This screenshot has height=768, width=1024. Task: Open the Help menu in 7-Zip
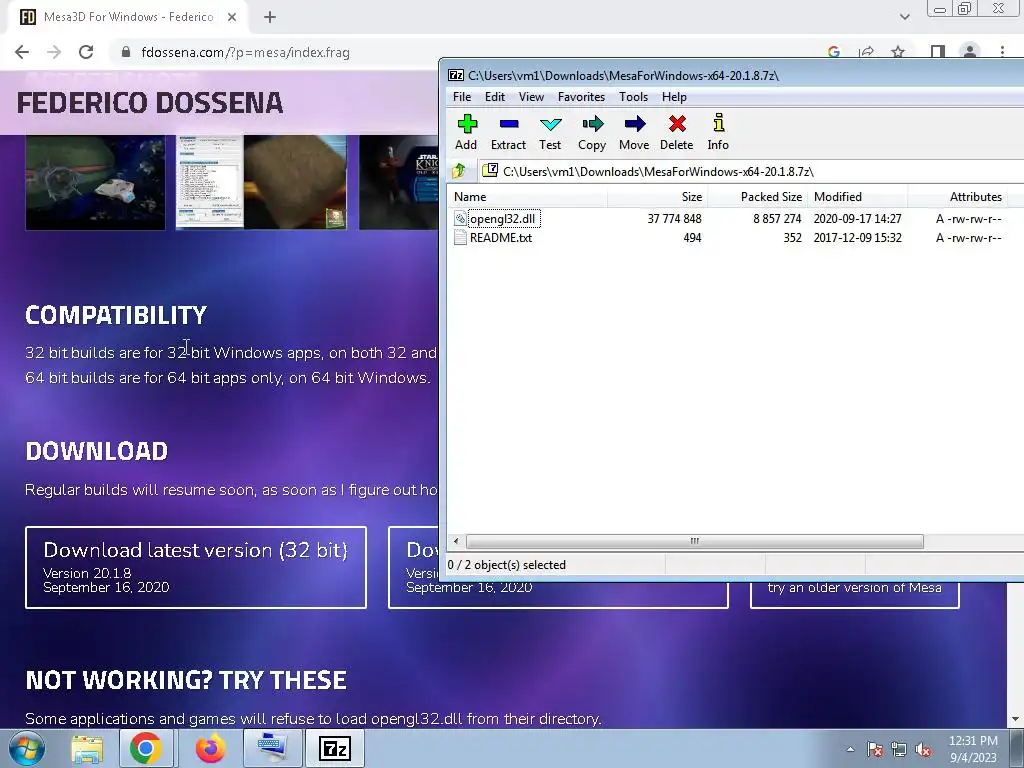coord(674,97)
